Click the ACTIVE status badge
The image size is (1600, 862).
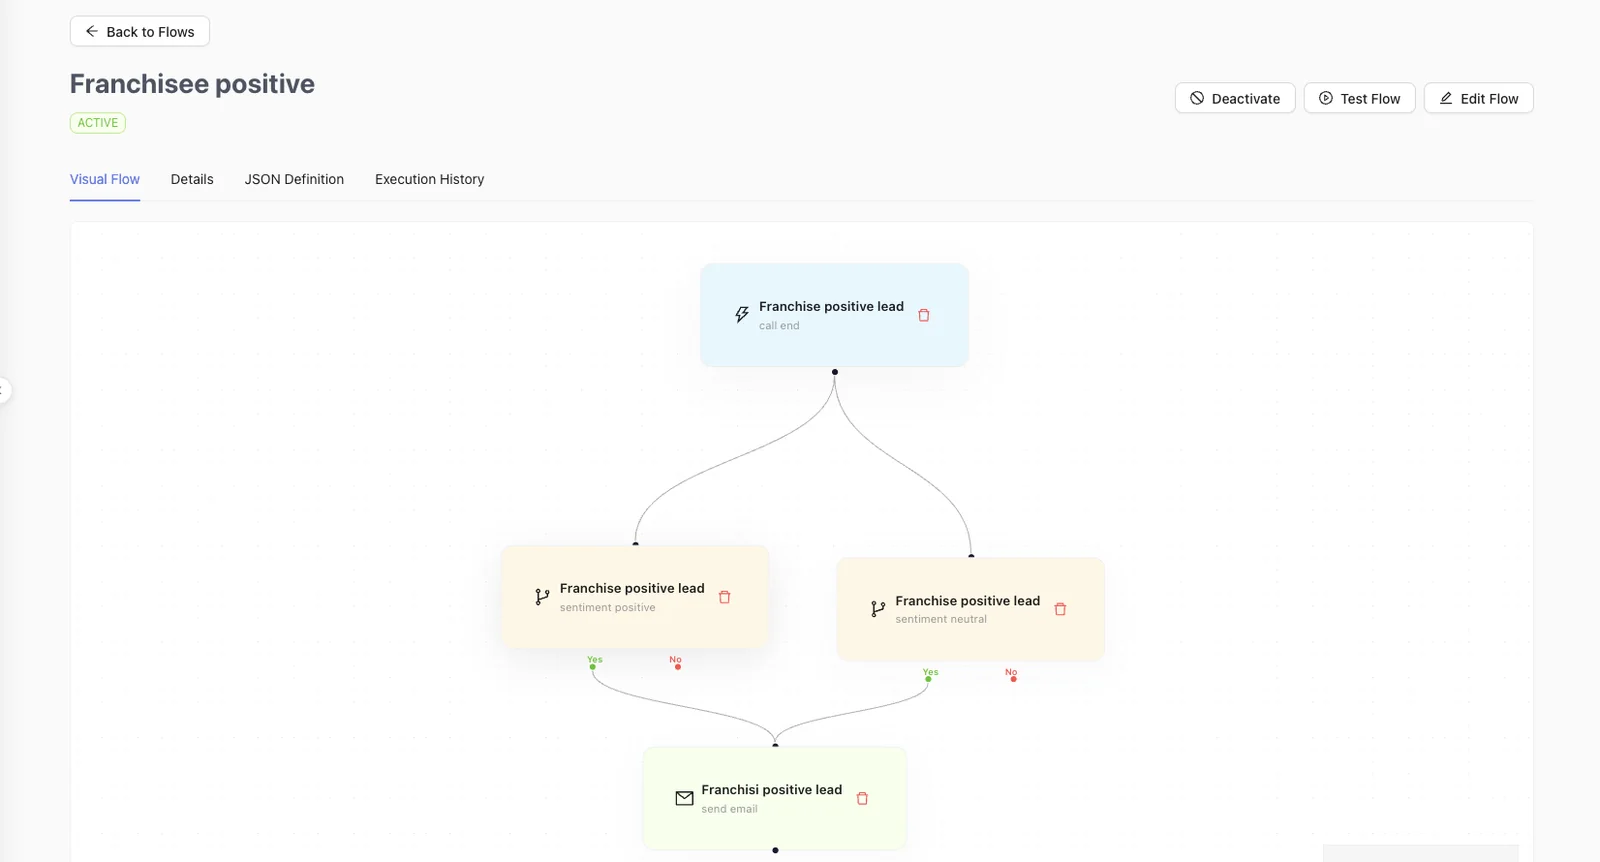98,123
